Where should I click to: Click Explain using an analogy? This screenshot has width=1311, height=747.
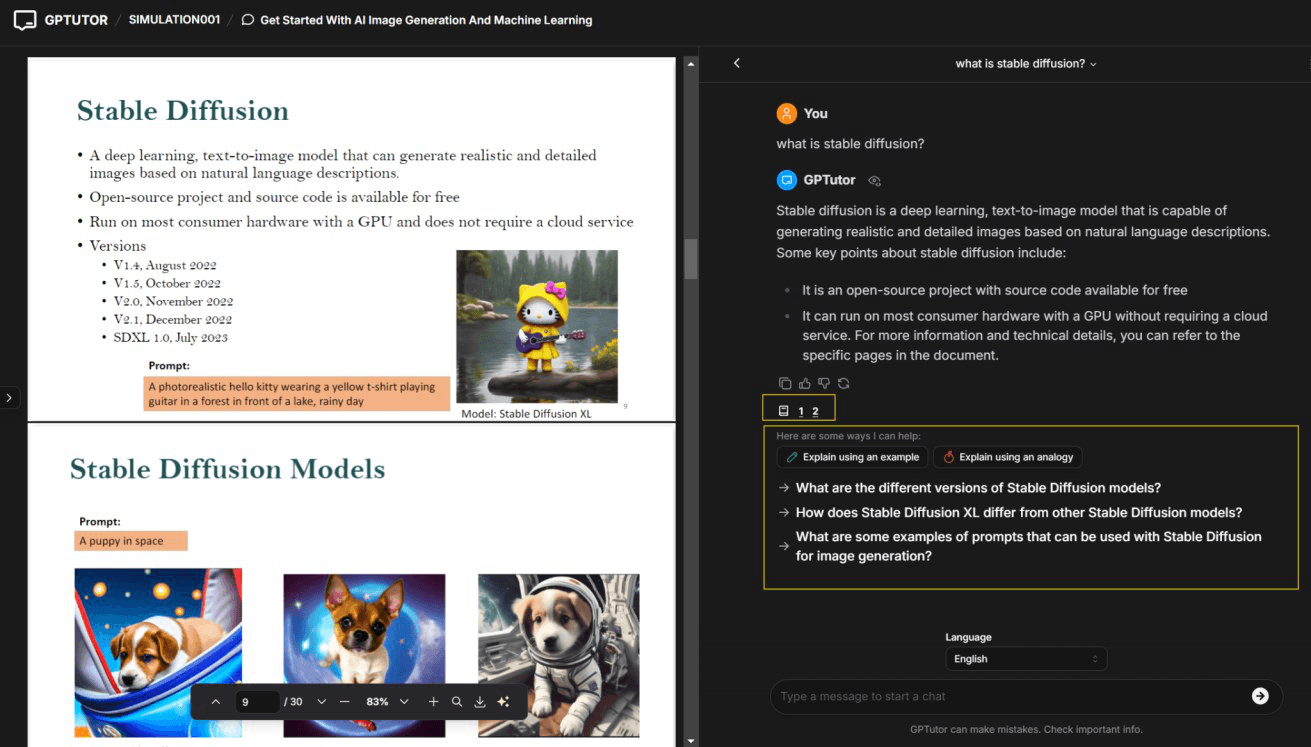pyautogui.click(x=1007, y=457)
